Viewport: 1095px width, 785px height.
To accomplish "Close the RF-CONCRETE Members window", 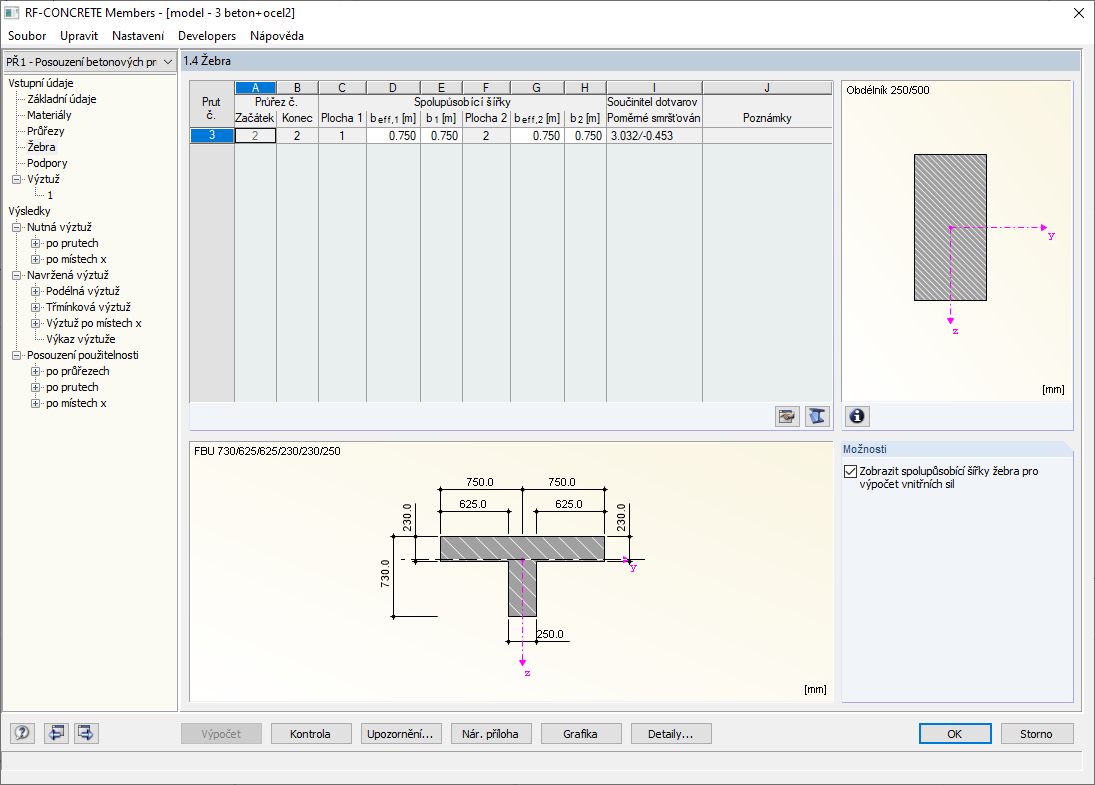I will coord(1078,13).
